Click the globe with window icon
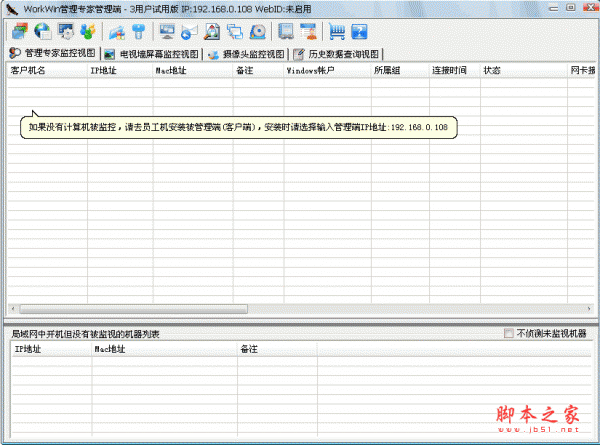 coord(42,31)
